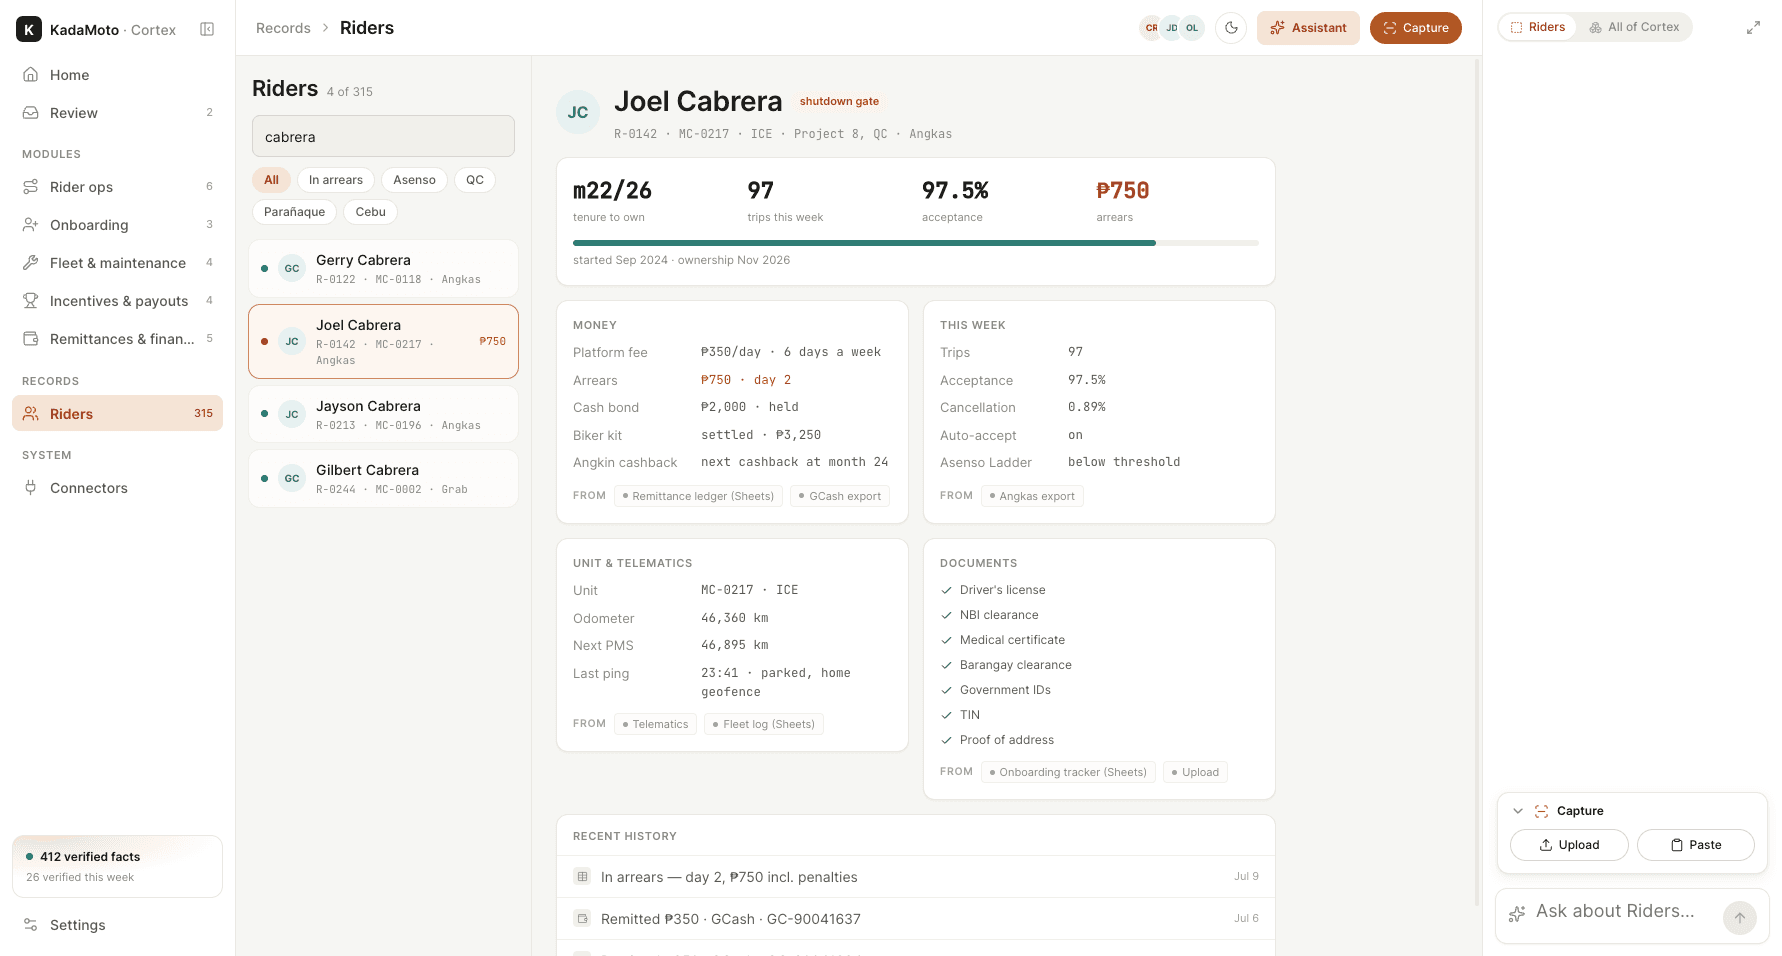1782x956 pixels.
Task: Switch assistant scope to Riders
Action: click(1537, 27)
